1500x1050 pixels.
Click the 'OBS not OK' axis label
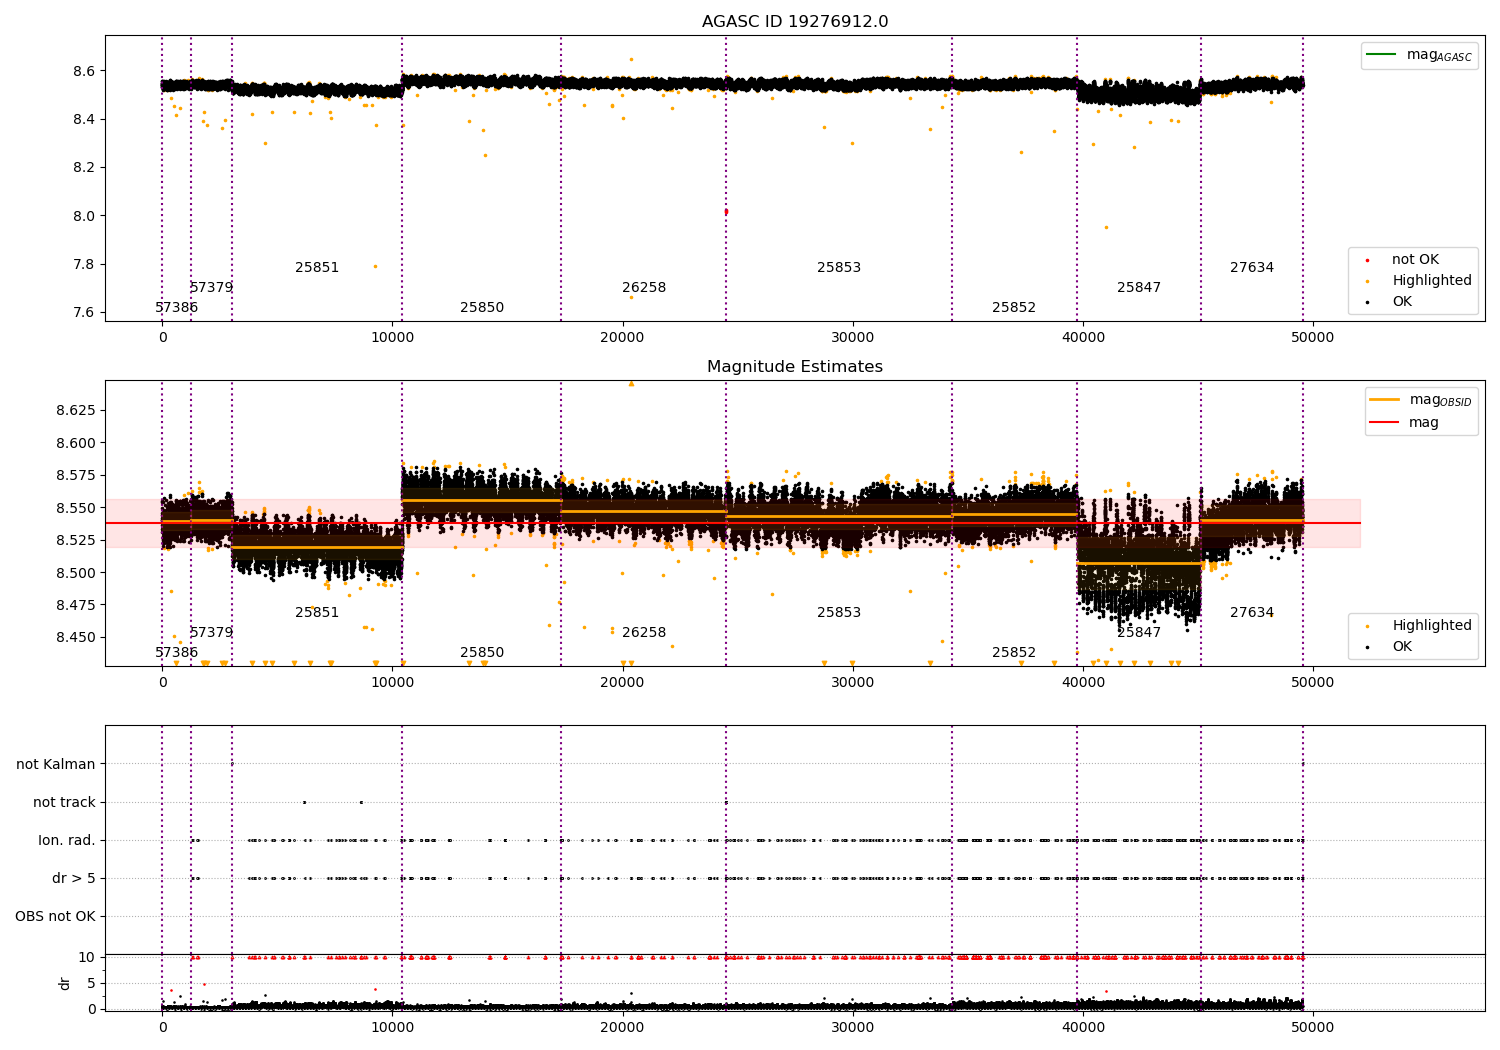[55, 917]
